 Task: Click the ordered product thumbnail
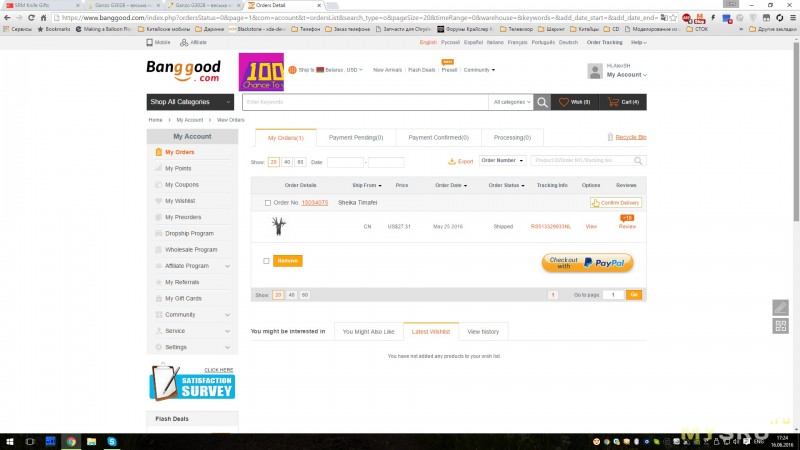click(x=279, y=226)
